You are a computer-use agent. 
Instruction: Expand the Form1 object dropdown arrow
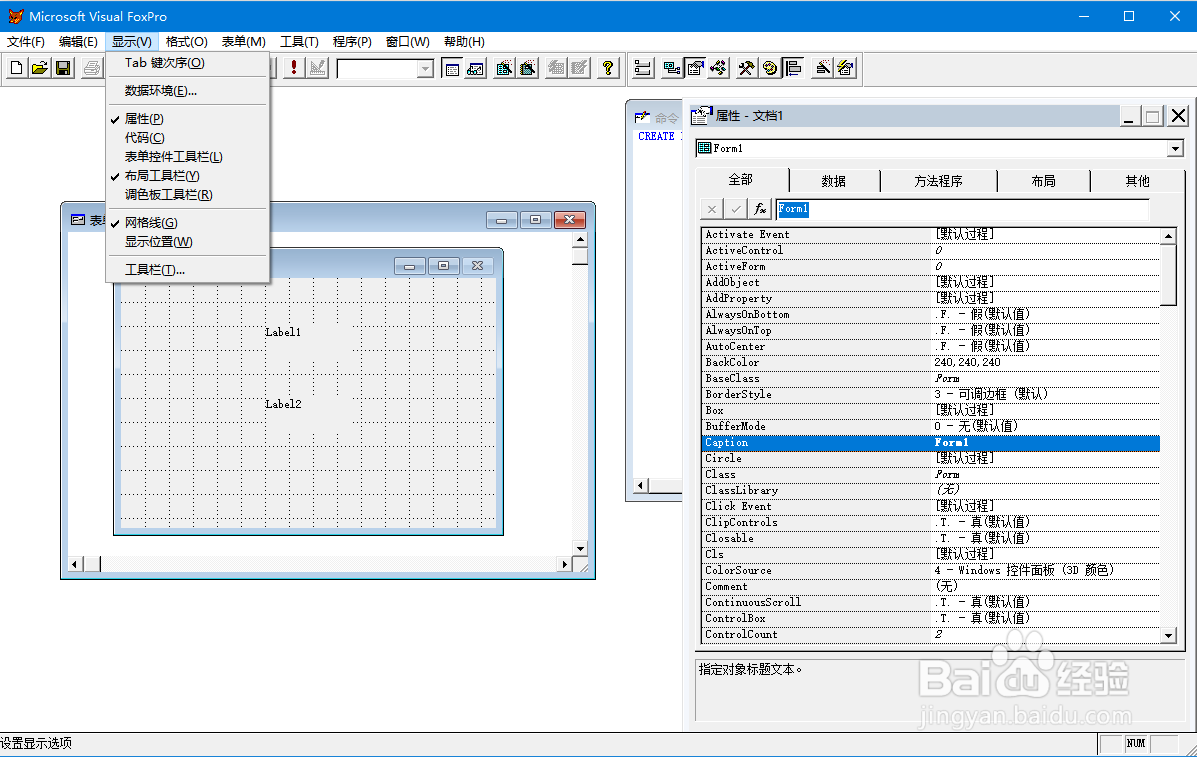(1176, 148)
